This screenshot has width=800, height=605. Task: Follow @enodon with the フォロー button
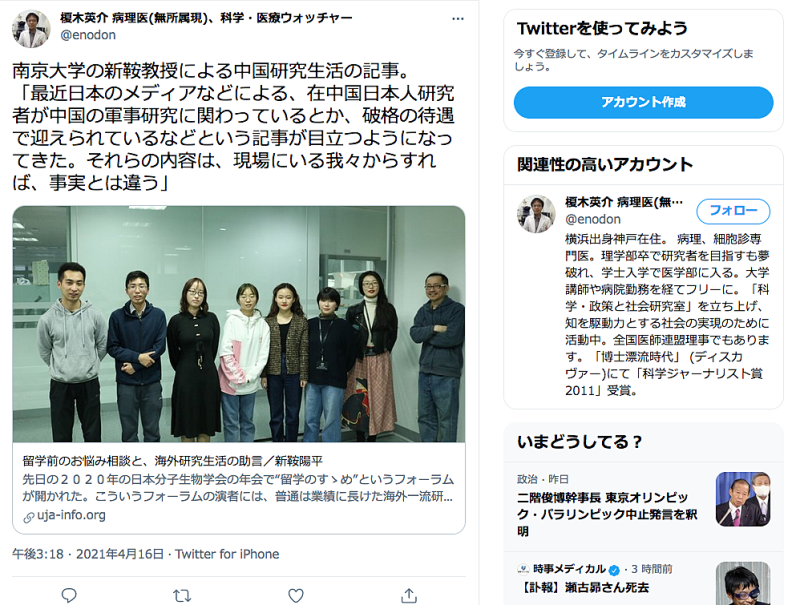point(733,211)
